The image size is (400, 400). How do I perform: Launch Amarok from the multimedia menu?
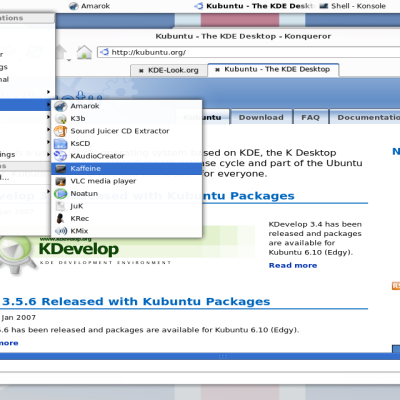[x=127, y=106]
